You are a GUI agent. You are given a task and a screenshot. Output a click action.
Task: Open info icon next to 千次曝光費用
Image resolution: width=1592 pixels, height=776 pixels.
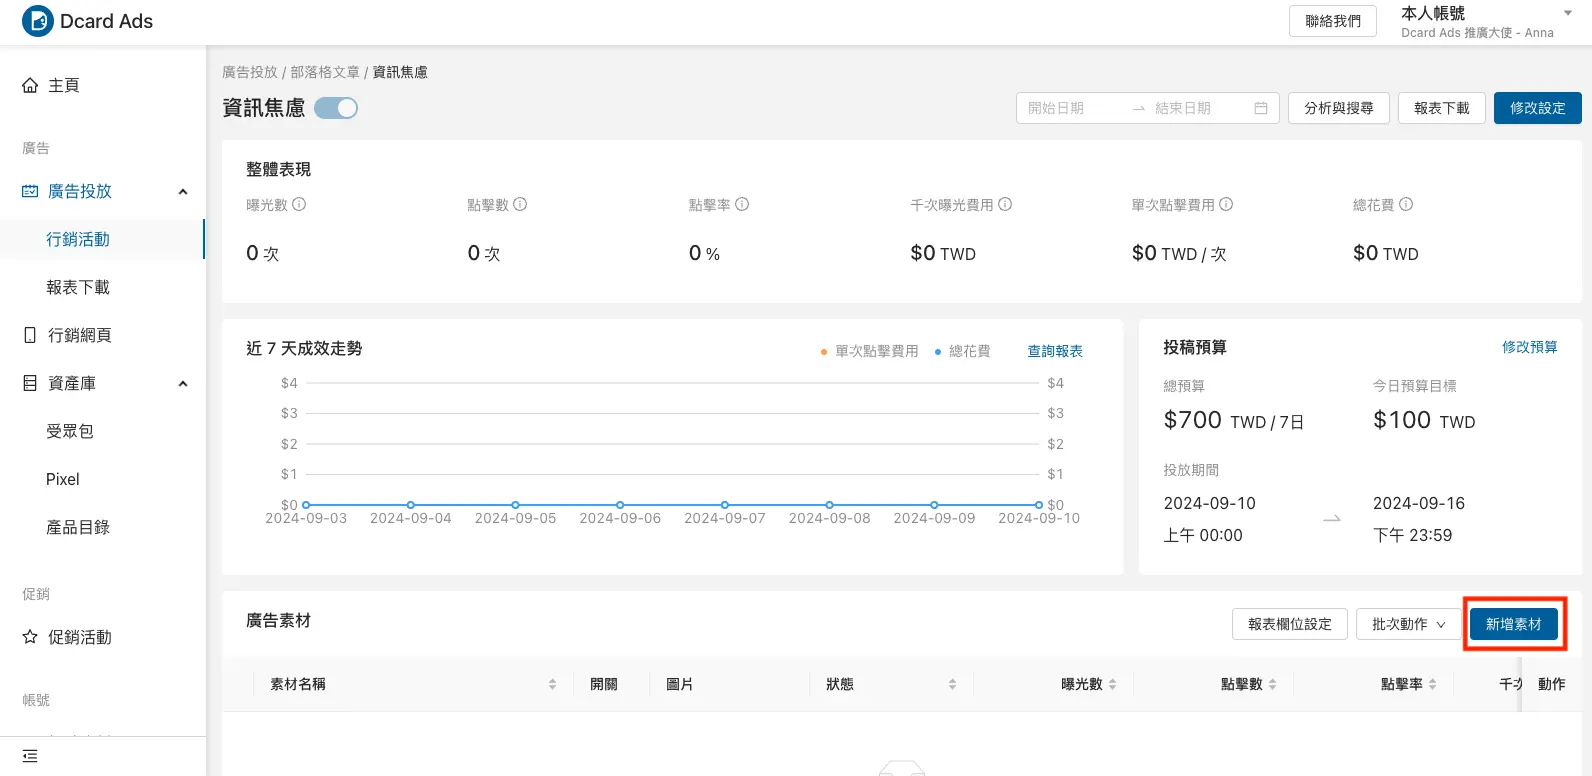(1005, 204)
